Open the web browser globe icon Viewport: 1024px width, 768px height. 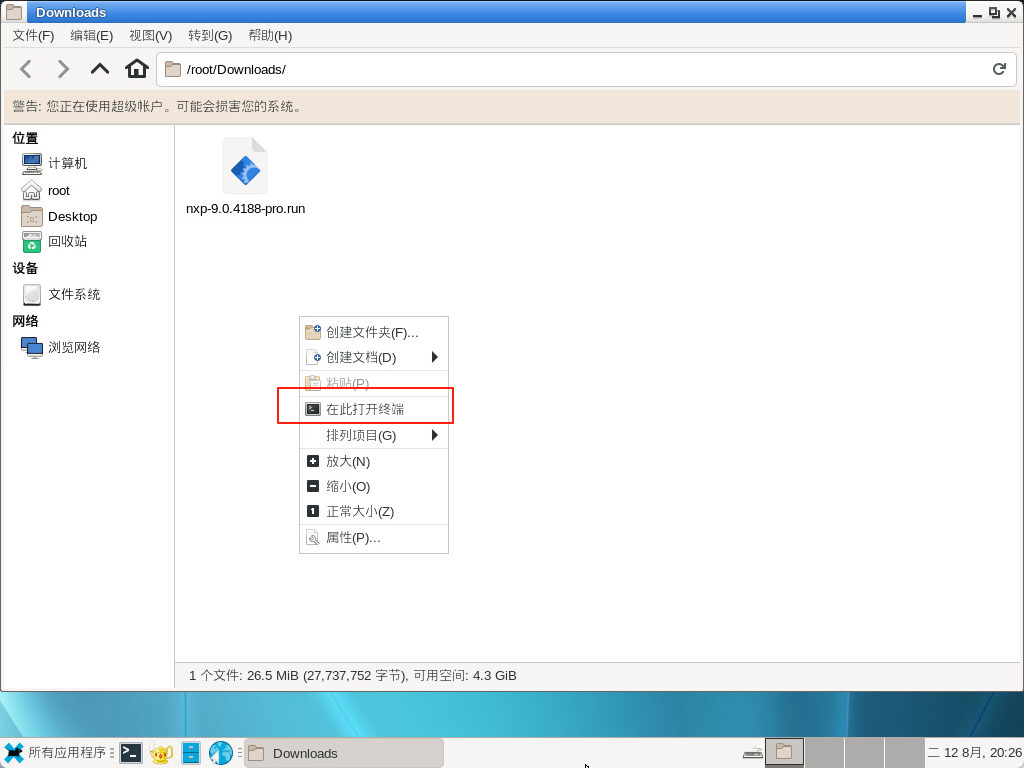(220, 753)
